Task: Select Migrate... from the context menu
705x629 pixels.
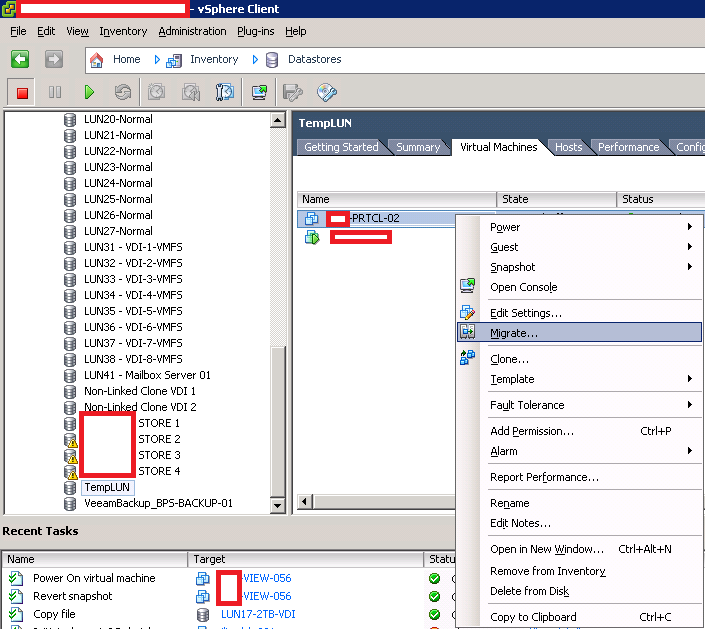Action: coord(579,332)
